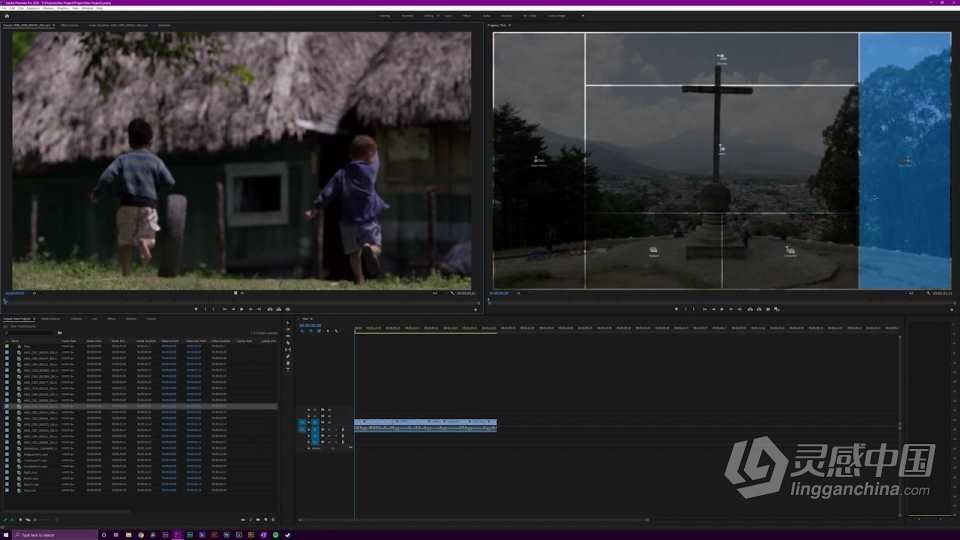The width and height of the screenshot is (960, 540).
Task: Click Overwrite button in Source monitor
Action: pos(279,309)
